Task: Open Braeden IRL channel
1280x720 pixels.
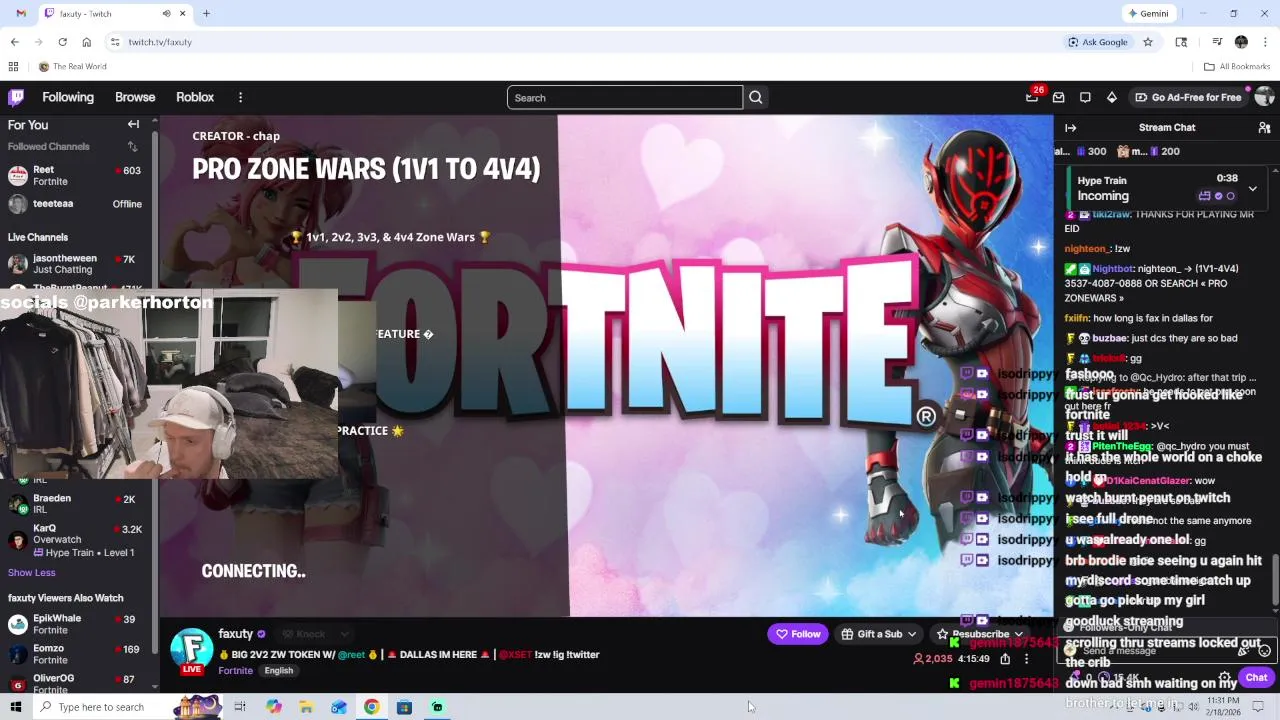Action: click(x=75, y=504)
